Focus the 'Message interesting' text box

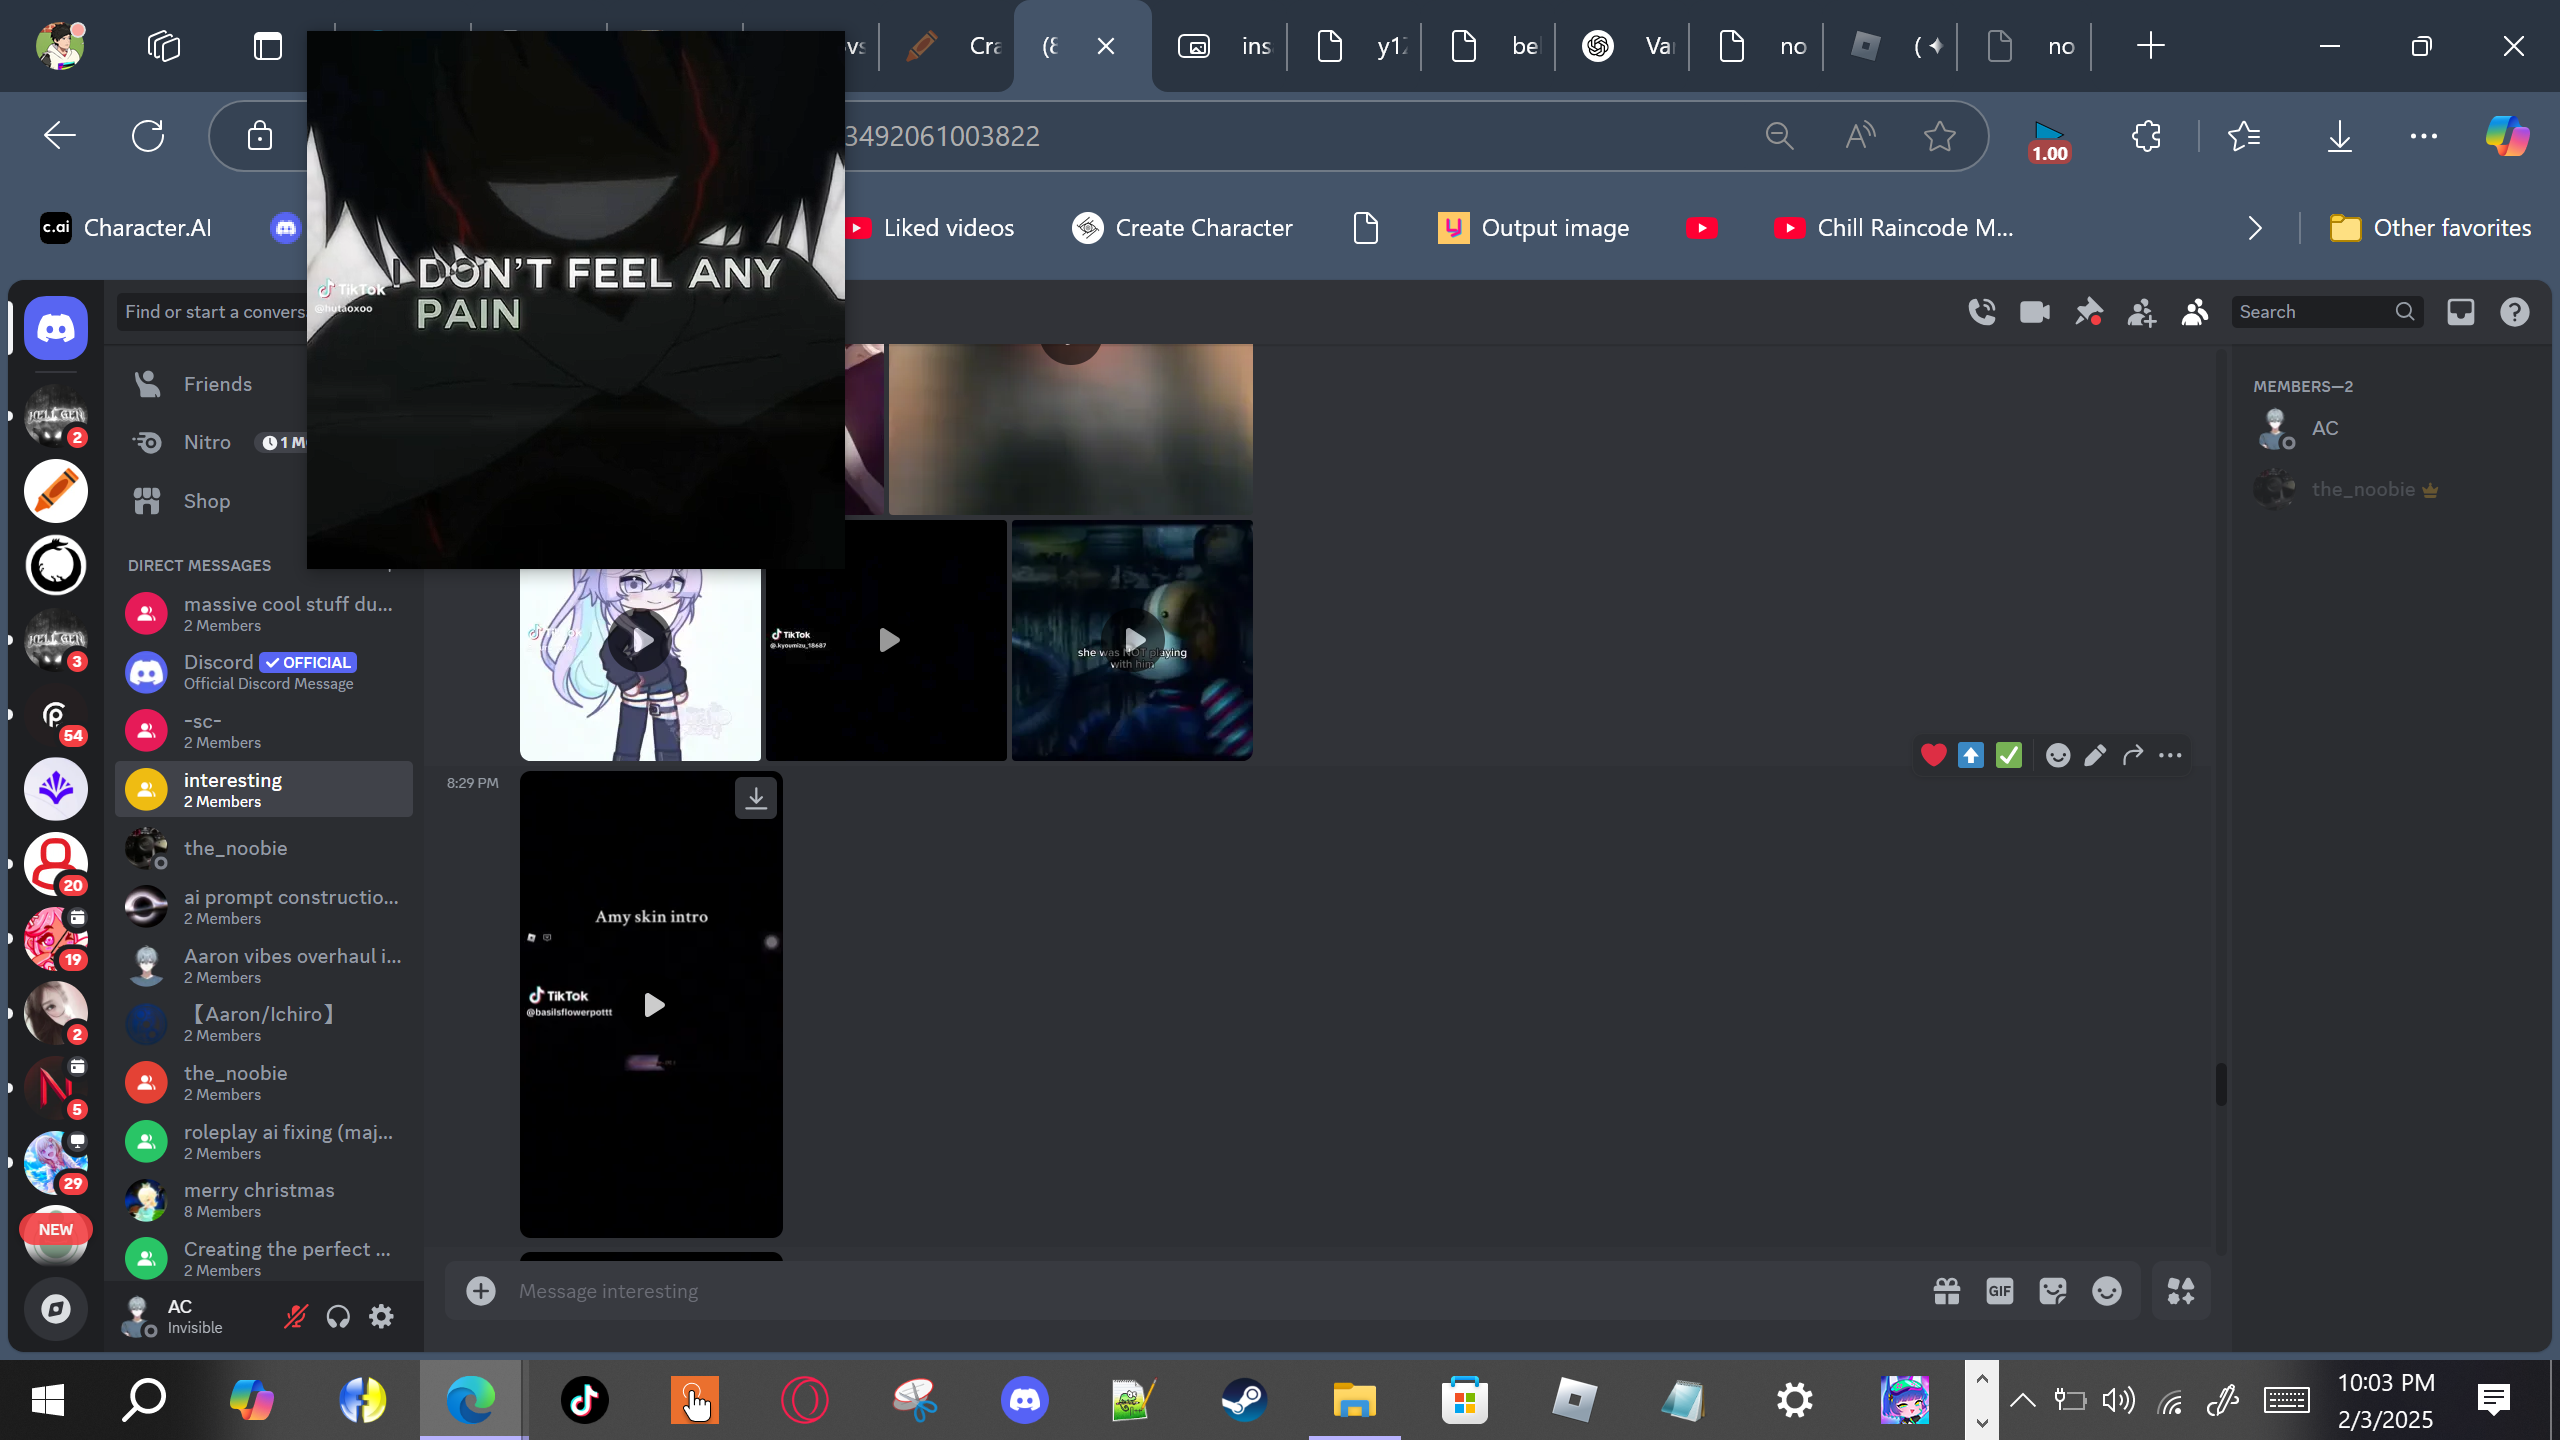point(1215,1291)
